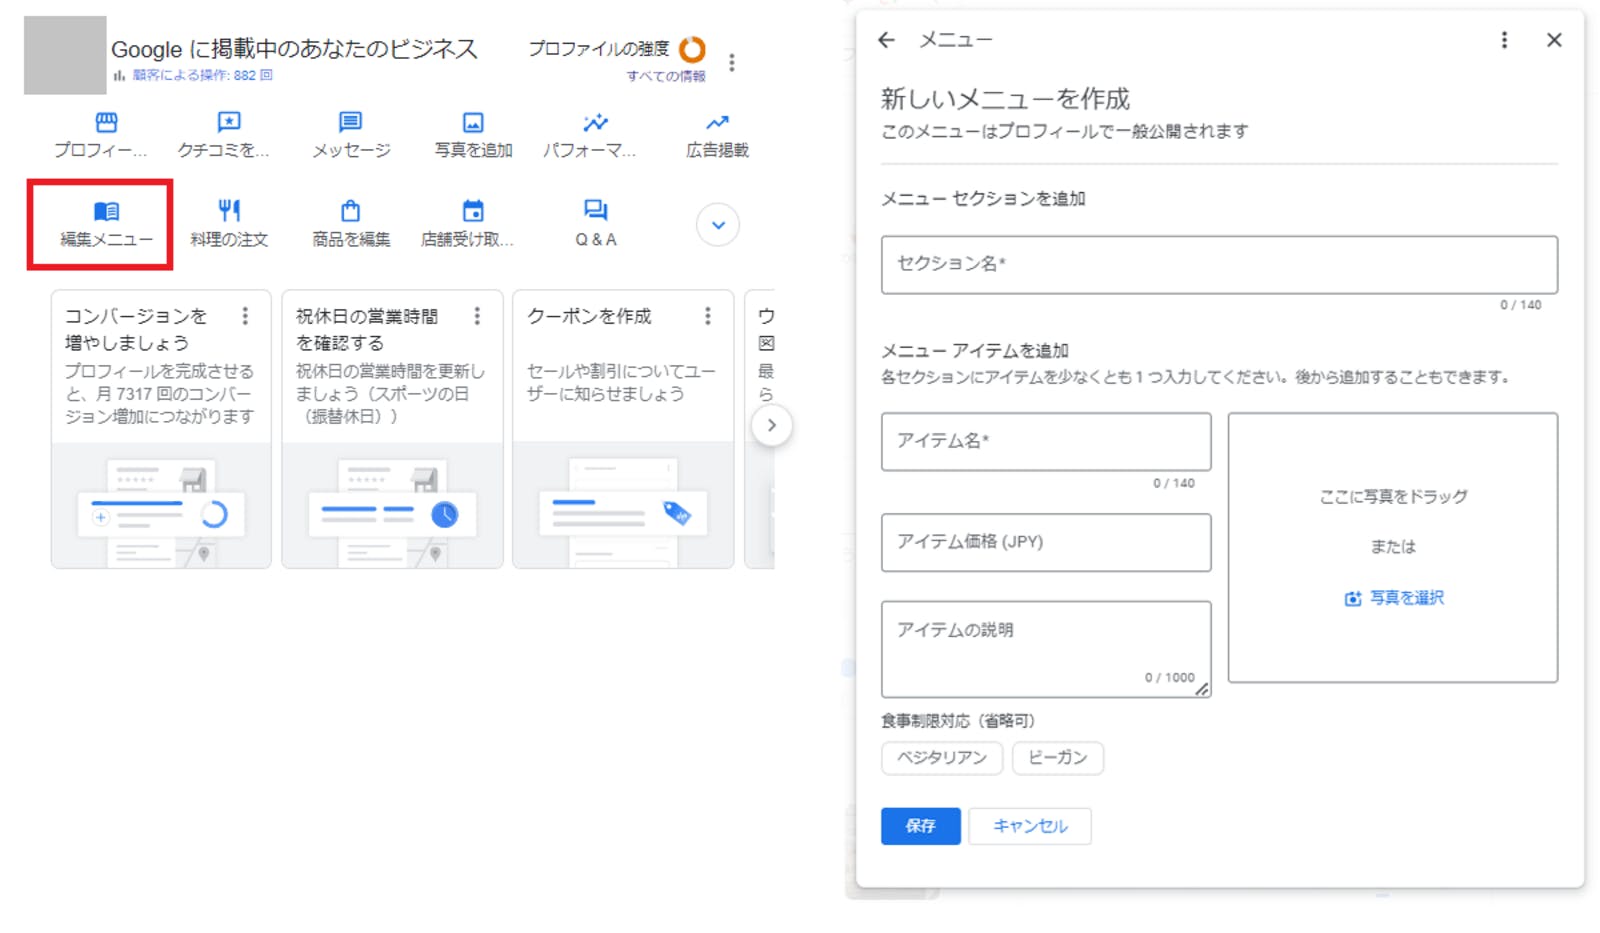Focus the アイテムの説明 text area

(x=1046, y=649)
